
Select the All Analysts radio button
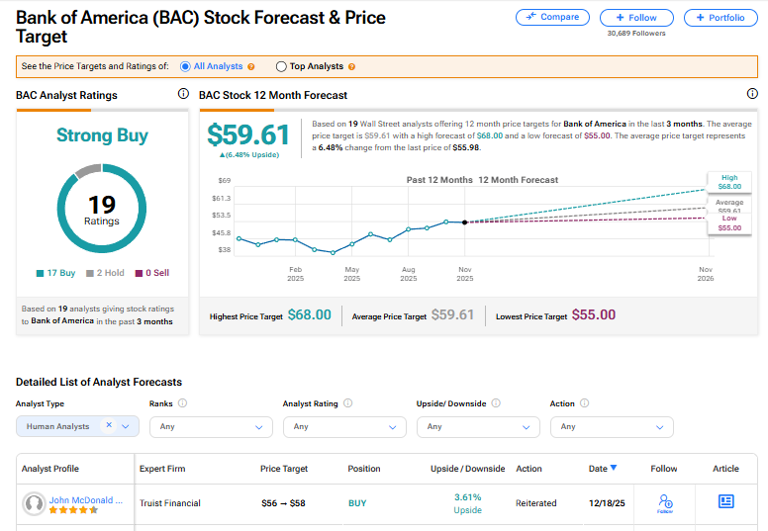click(186, 67)
